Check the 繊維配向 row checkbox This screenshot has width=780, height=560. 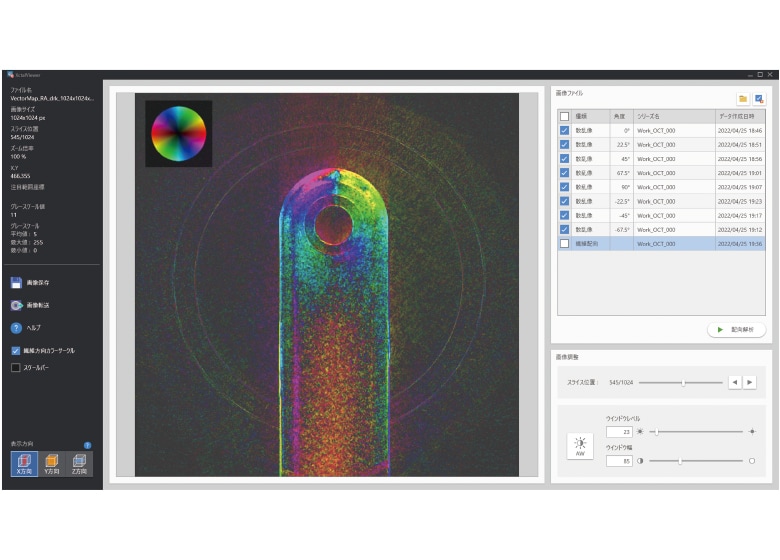(x=565, y=243)
